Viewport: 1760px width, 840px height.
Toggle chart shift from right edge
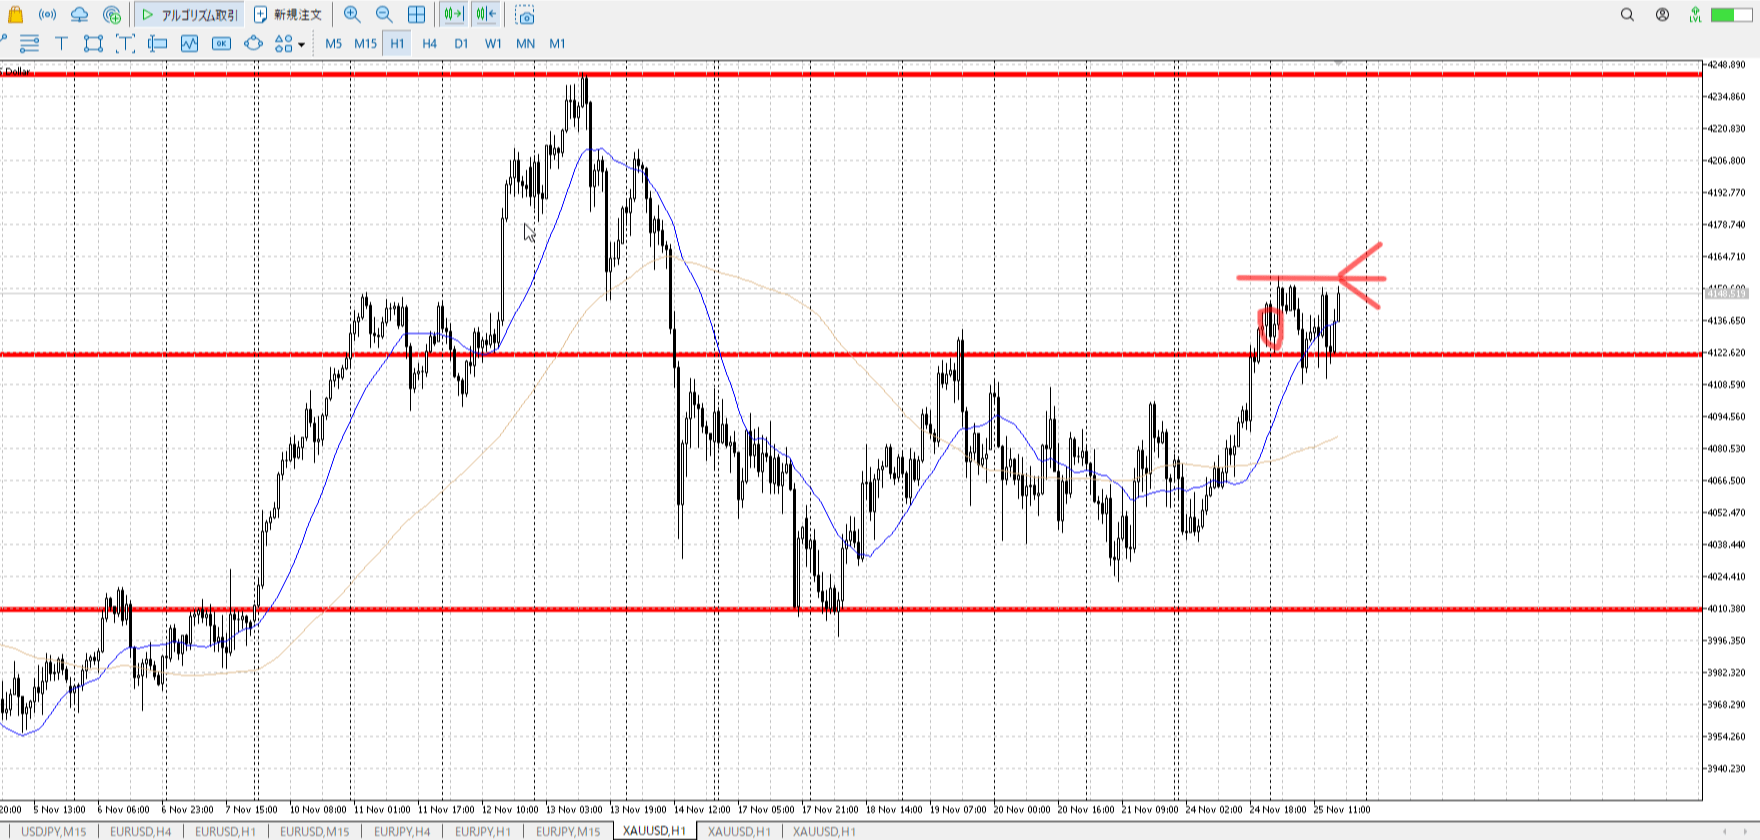pyautogui.click(x=486, y=14)
